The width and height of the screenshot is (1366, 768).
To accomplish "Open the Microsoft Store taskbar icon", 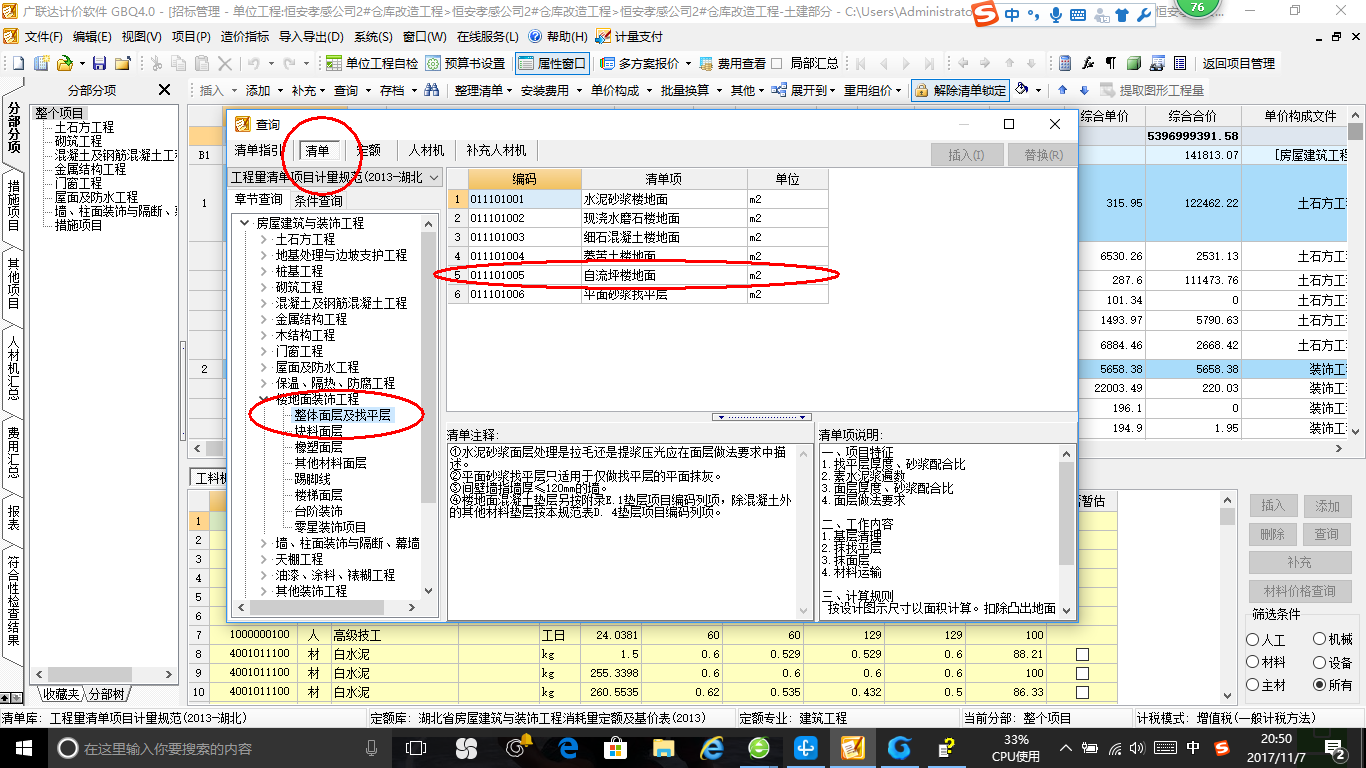I will [616, 747].
